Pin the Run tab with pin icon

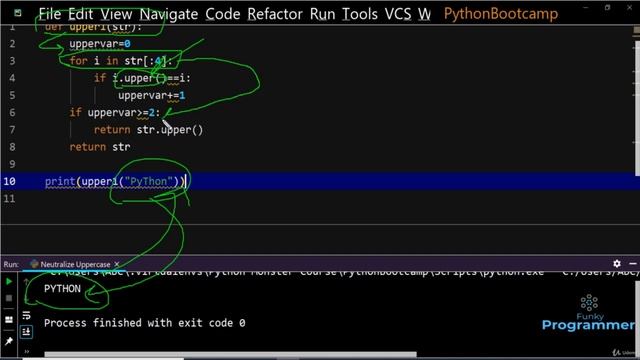coord(9,341)
